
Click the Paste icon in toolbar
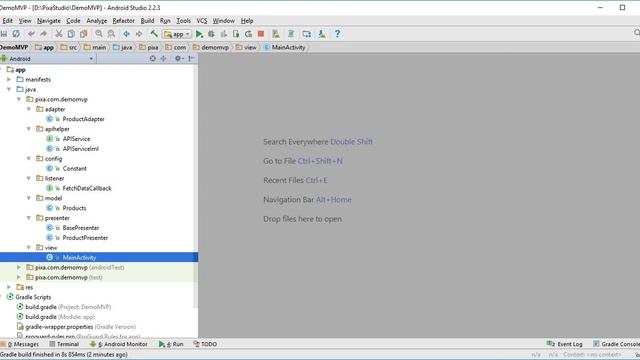pos(84,34)
